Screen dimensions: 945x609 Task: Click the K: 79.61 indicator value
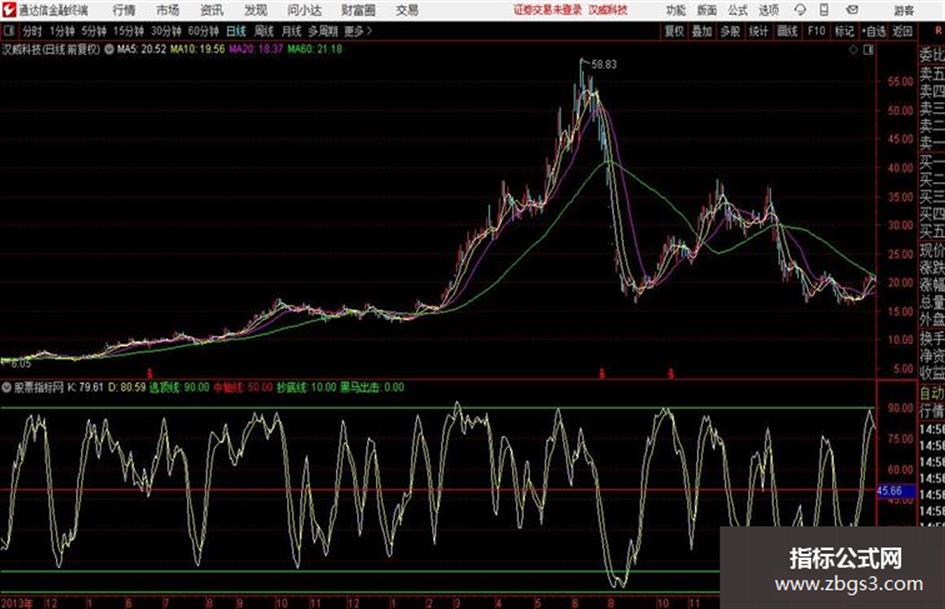[x=86, y=387]
